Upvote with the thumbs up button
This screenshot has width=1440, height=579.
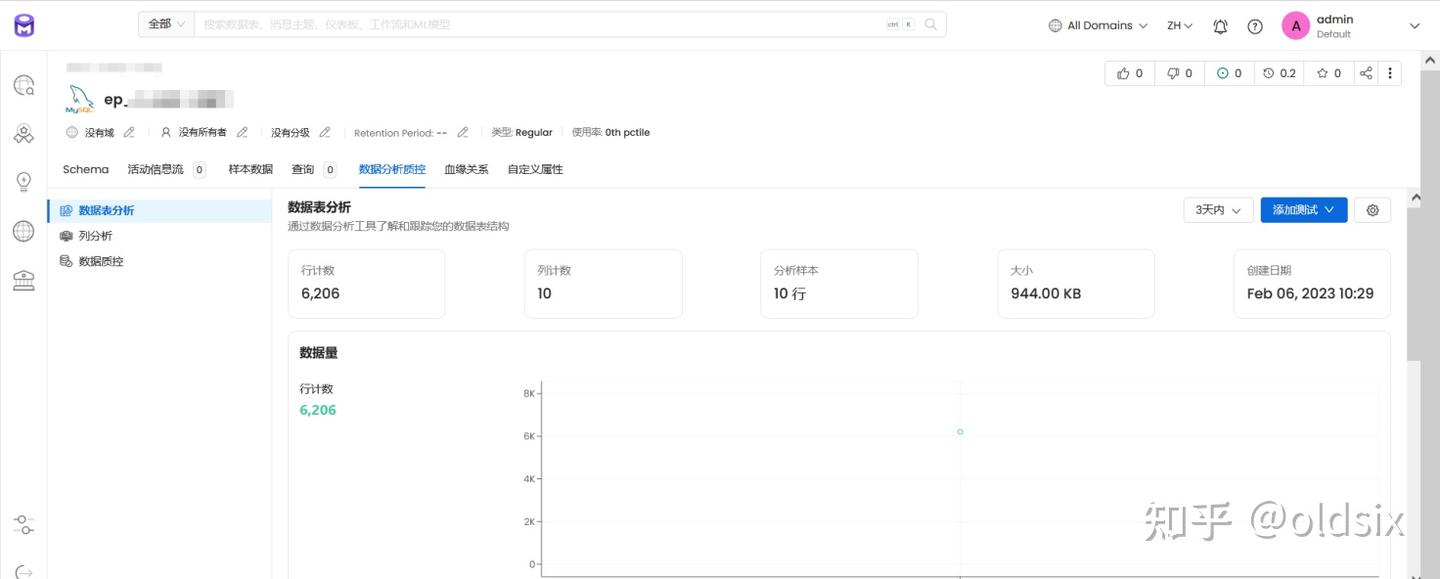coord(1130,73)
